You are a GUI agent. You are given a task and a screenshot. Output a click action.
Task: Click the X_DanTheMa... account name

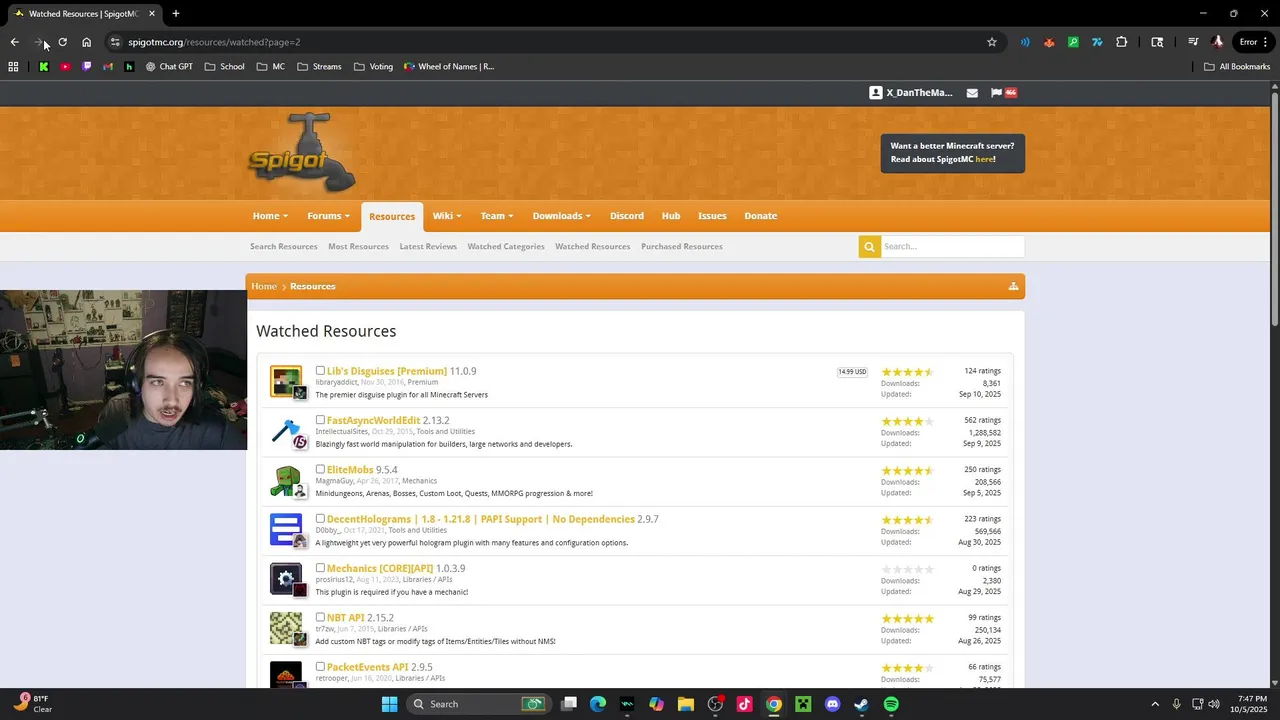[919, 93]
